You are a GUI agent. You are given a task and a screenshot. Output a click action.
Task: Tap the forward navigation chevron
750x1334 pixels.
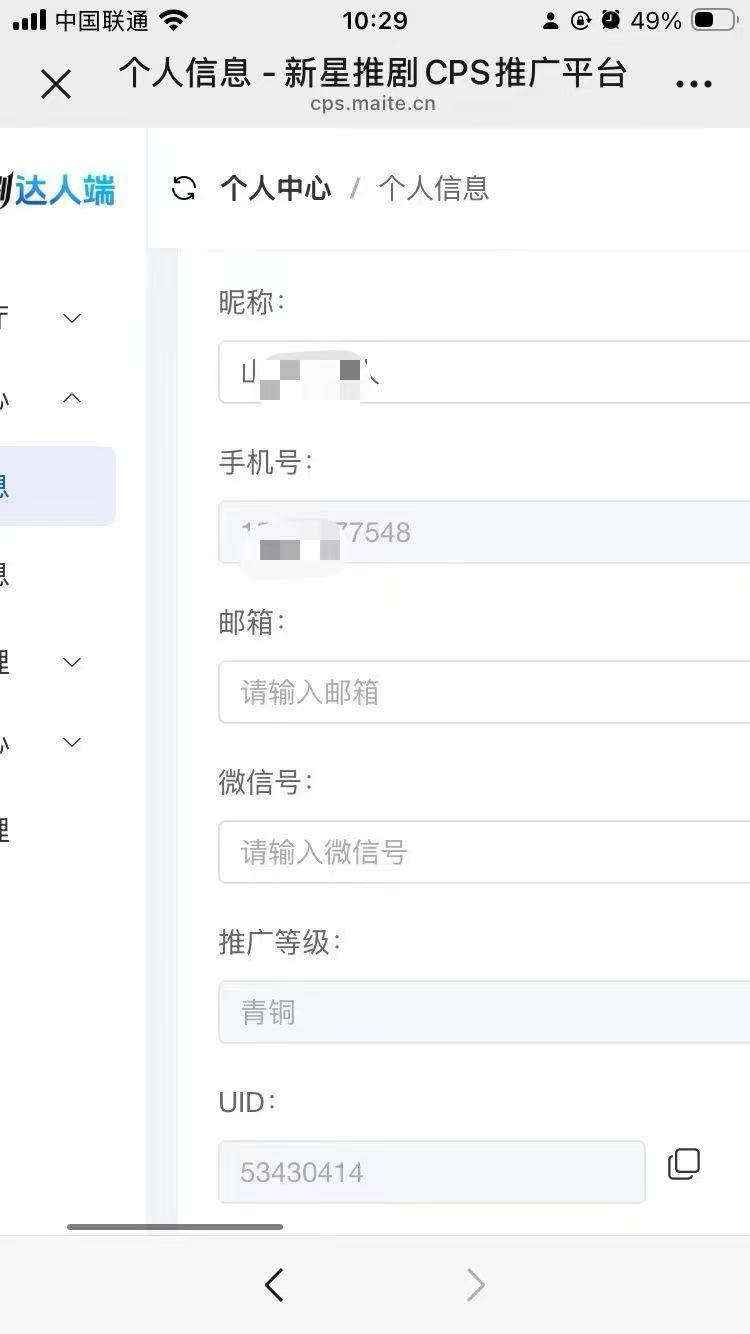pos(475,1285)
